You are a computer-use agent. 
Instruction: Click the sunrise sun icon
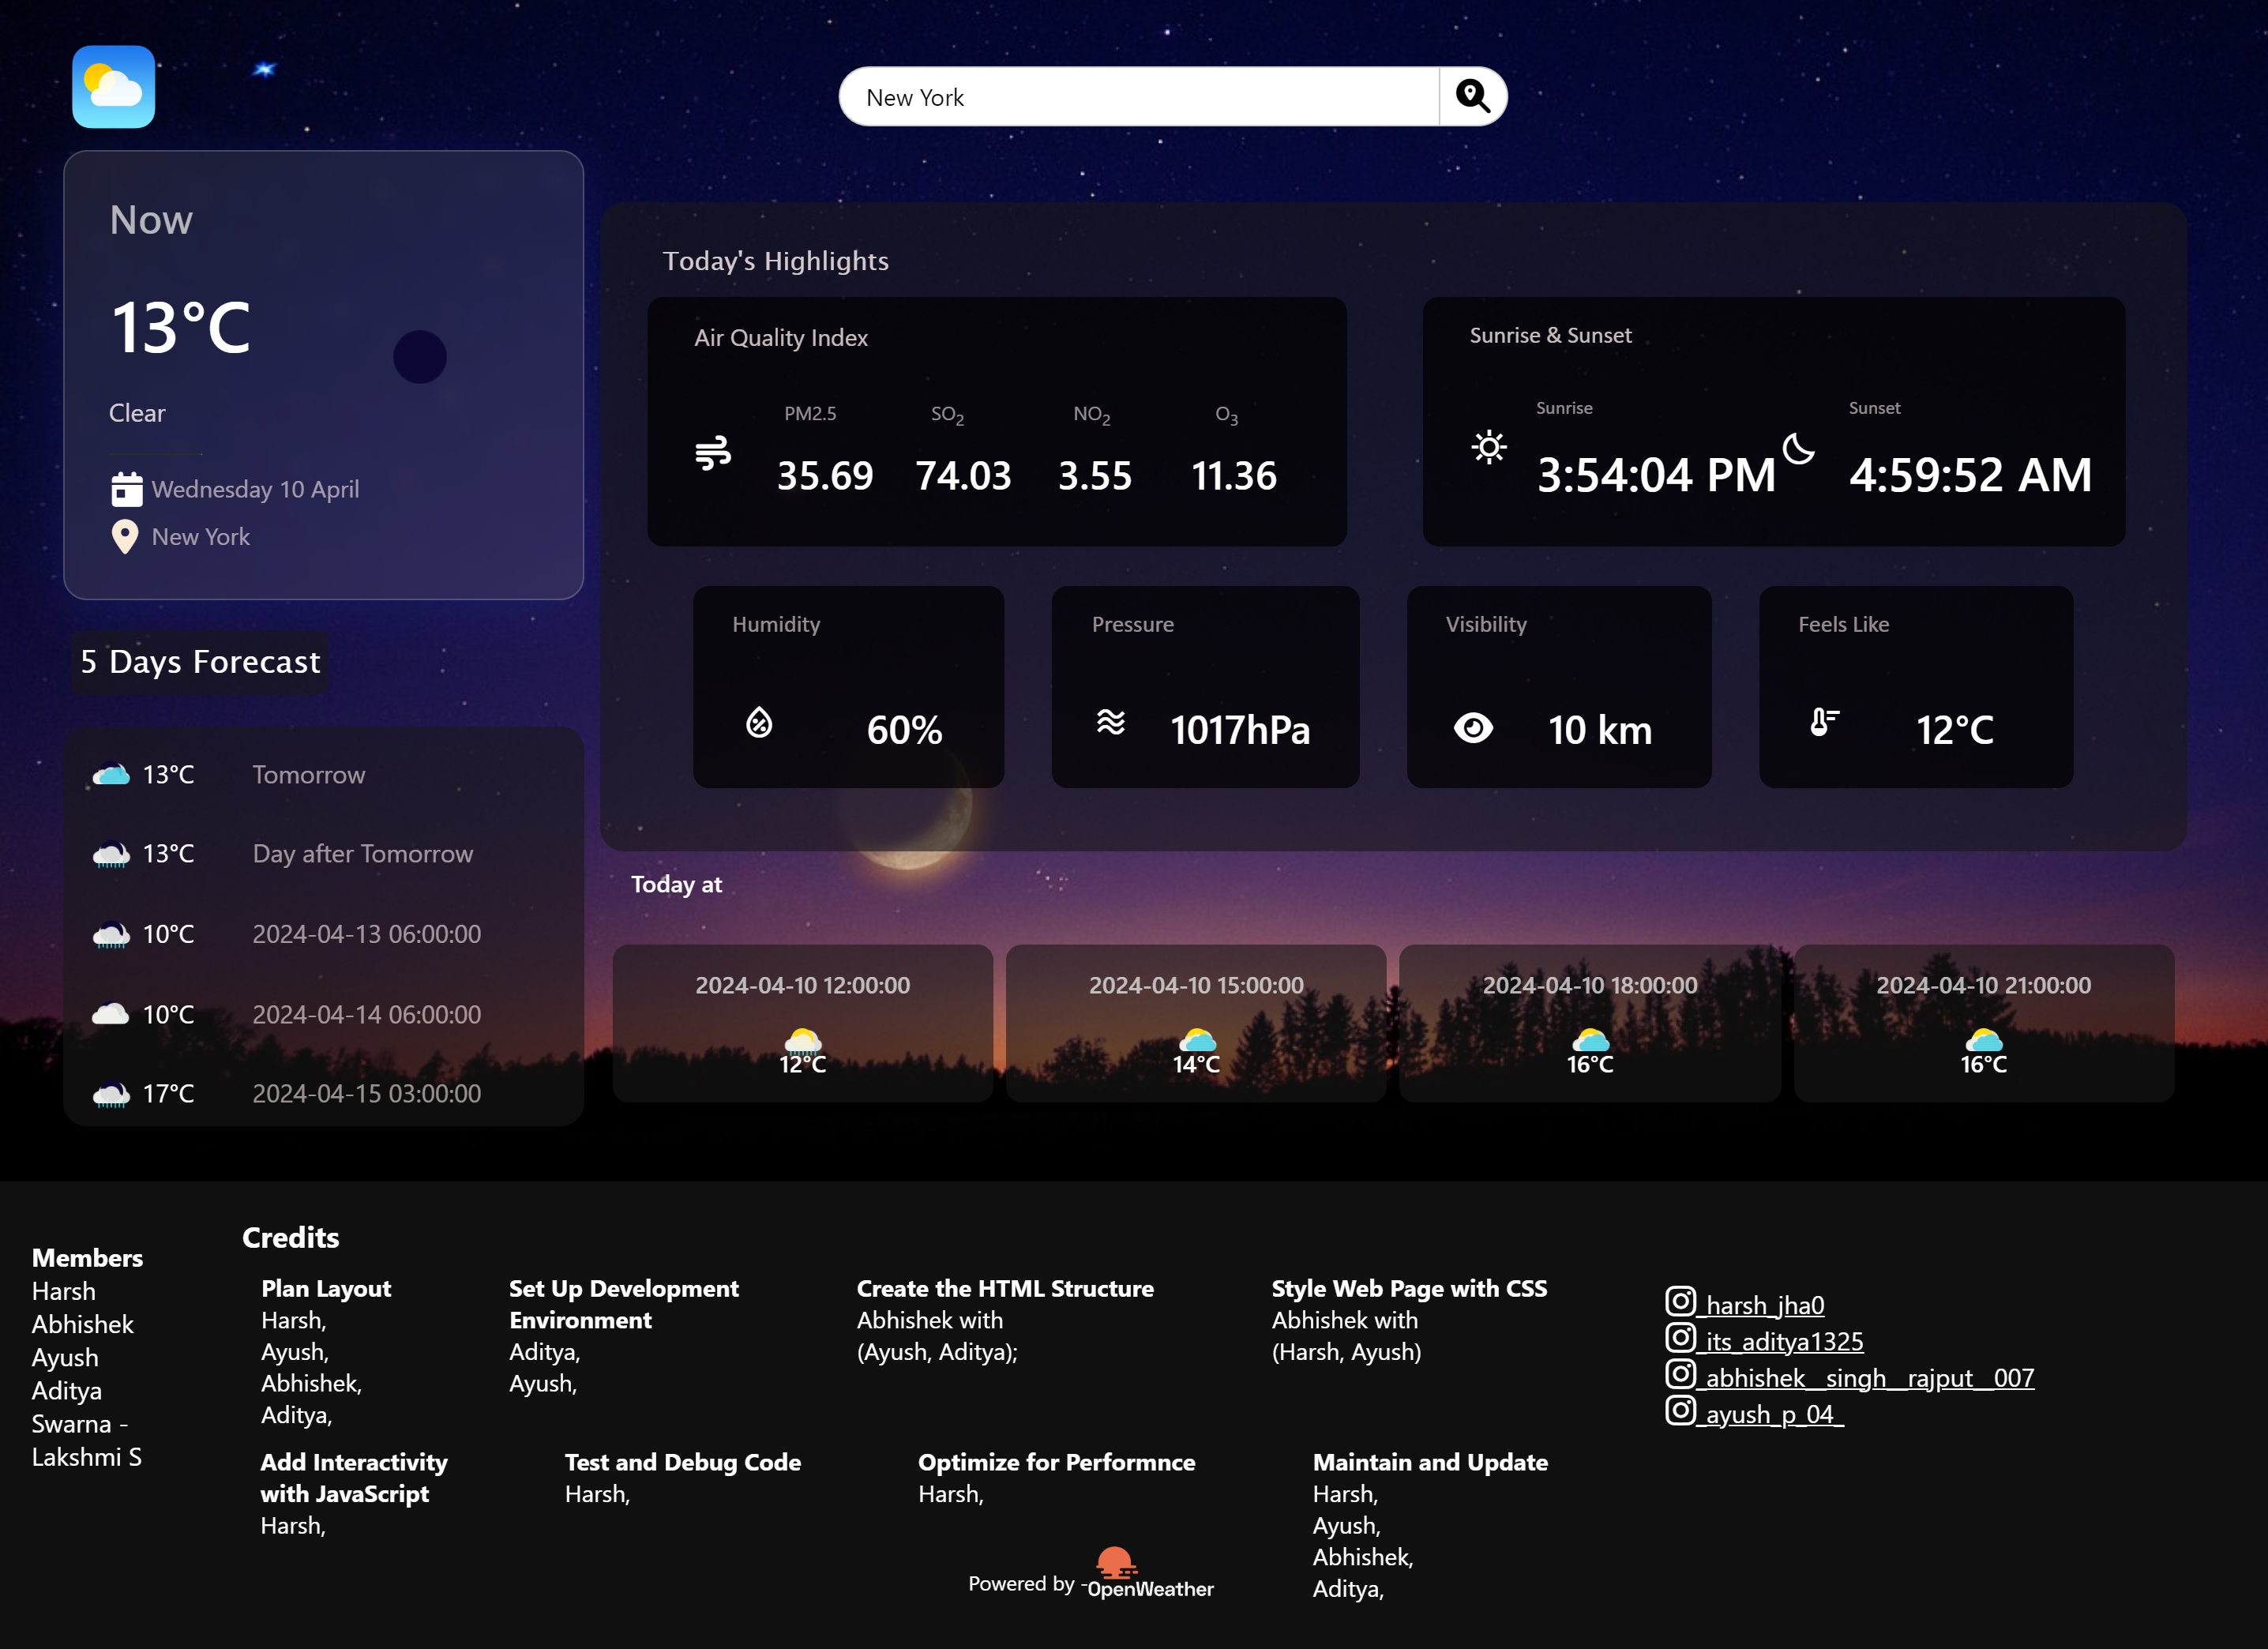tap(1488, 446)
